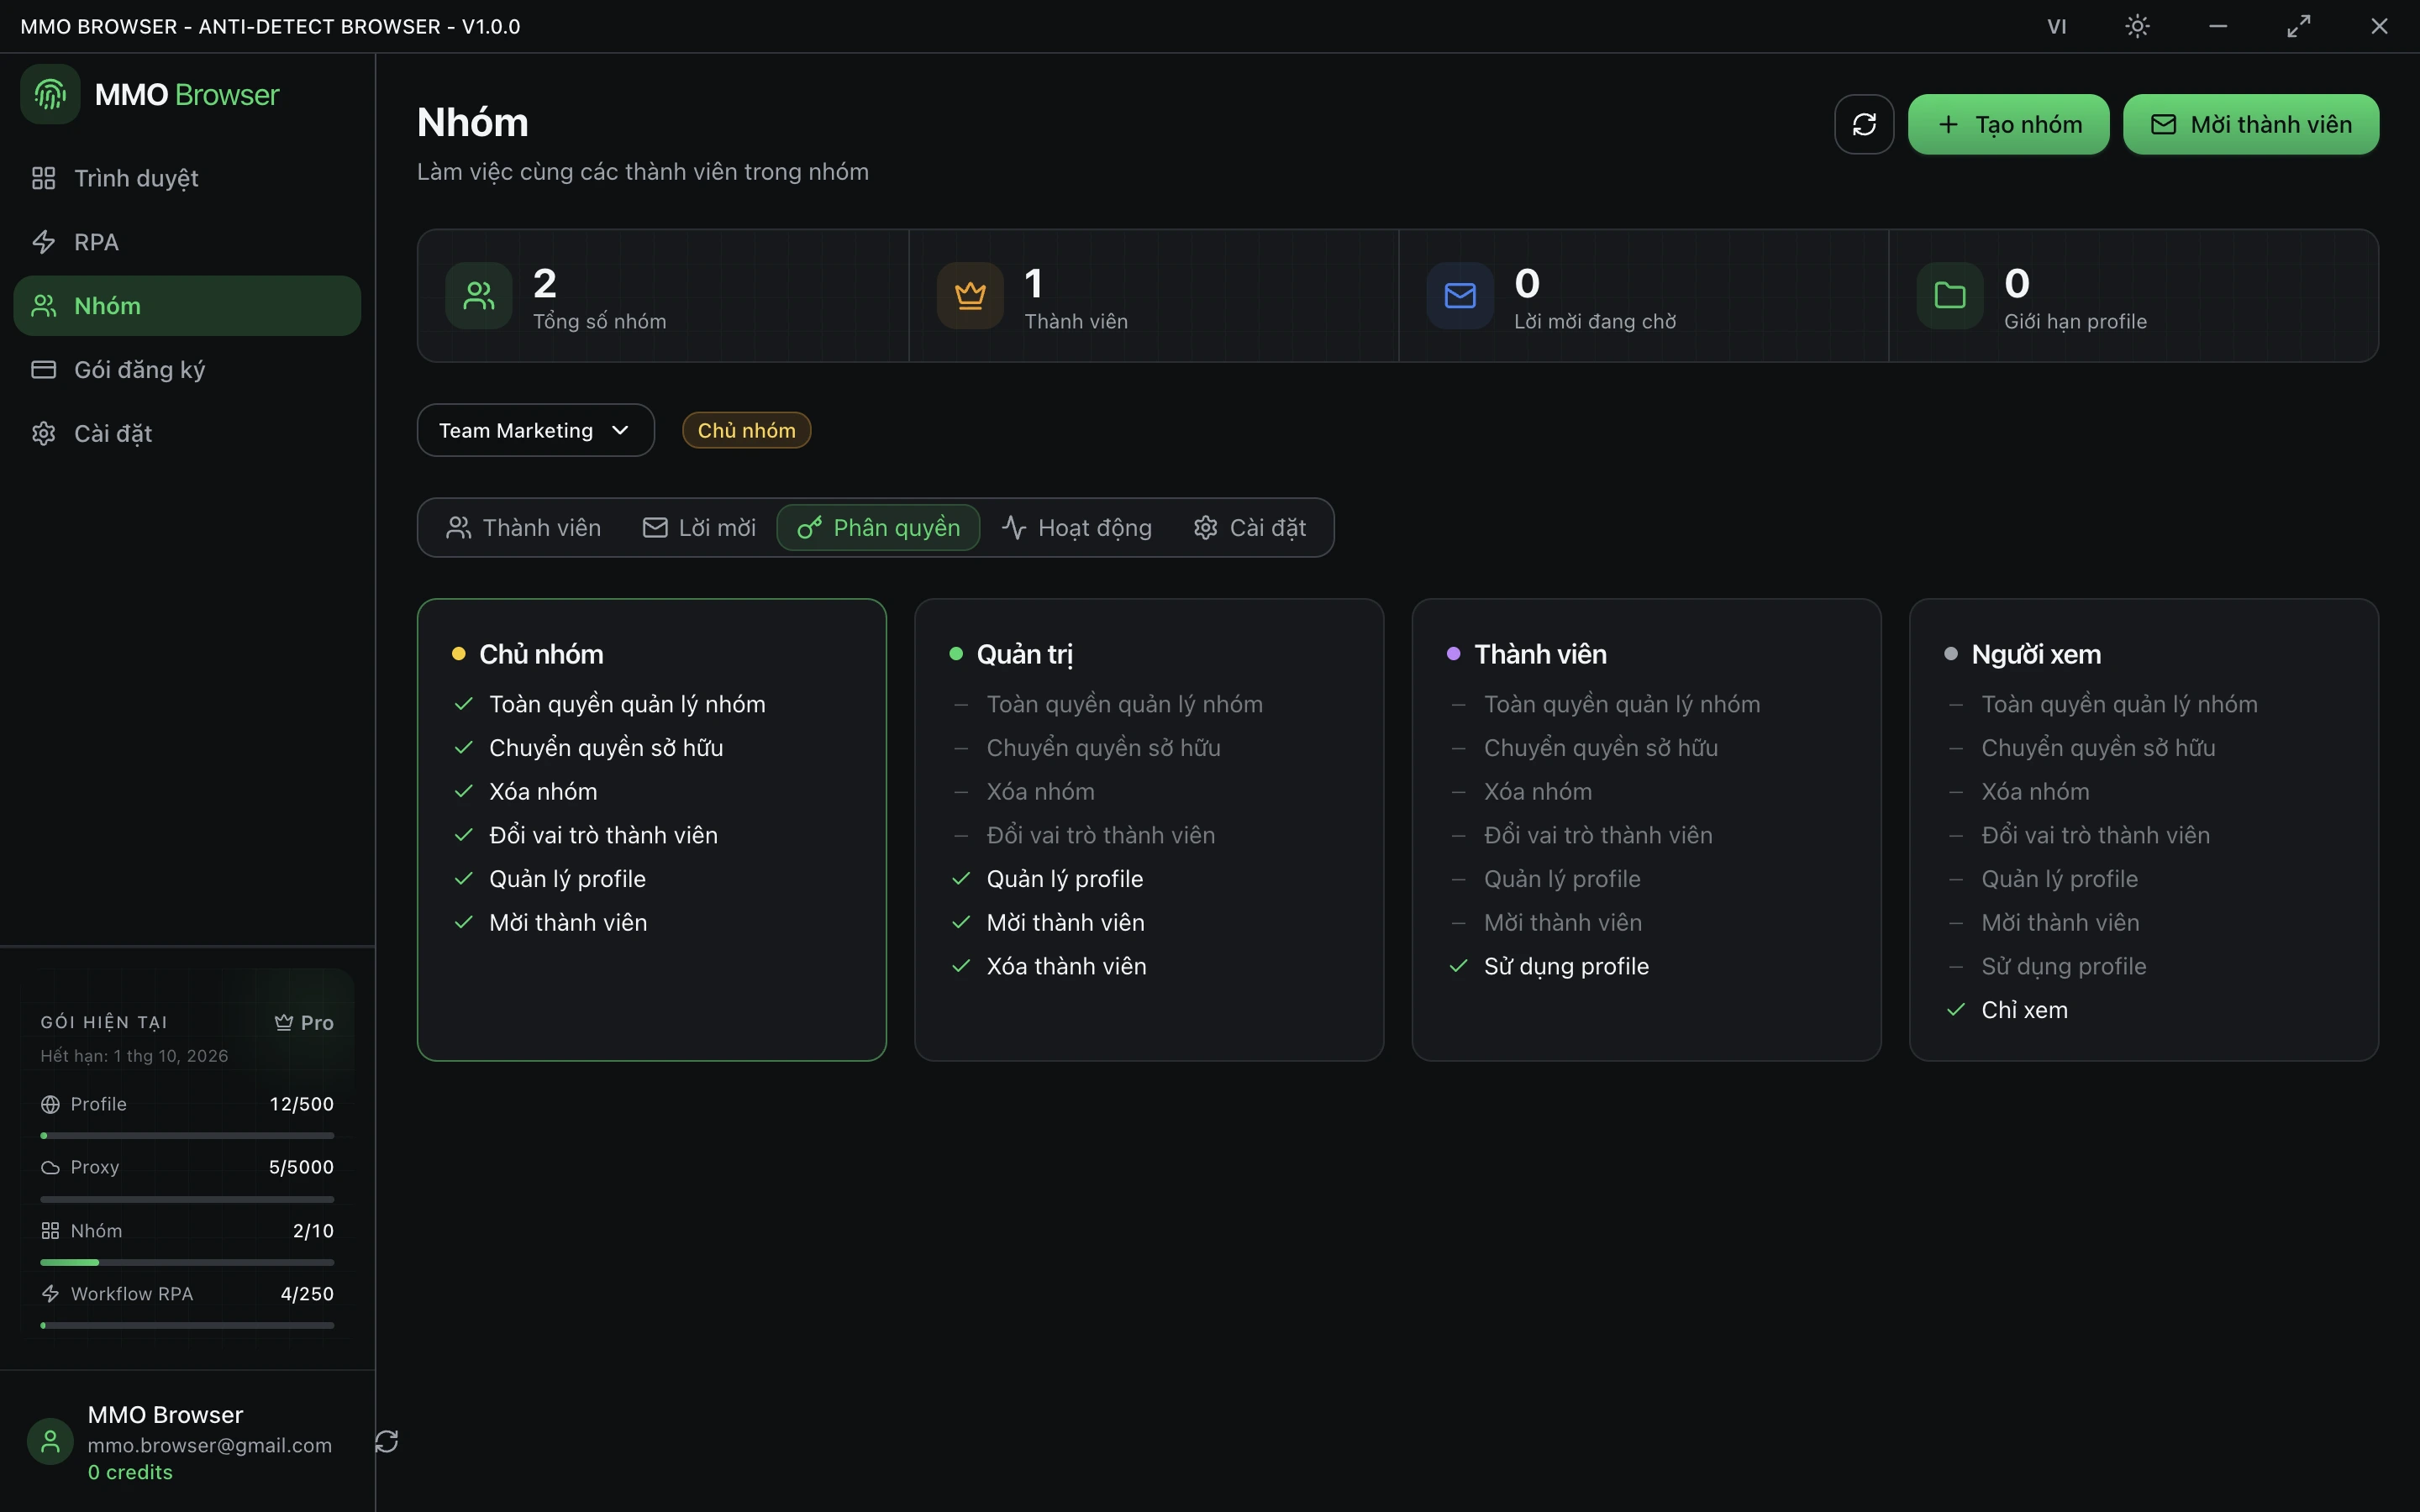Click the cloud icon beside Proxy usage
2420x1512 pixels.
tap(50, 1167)
